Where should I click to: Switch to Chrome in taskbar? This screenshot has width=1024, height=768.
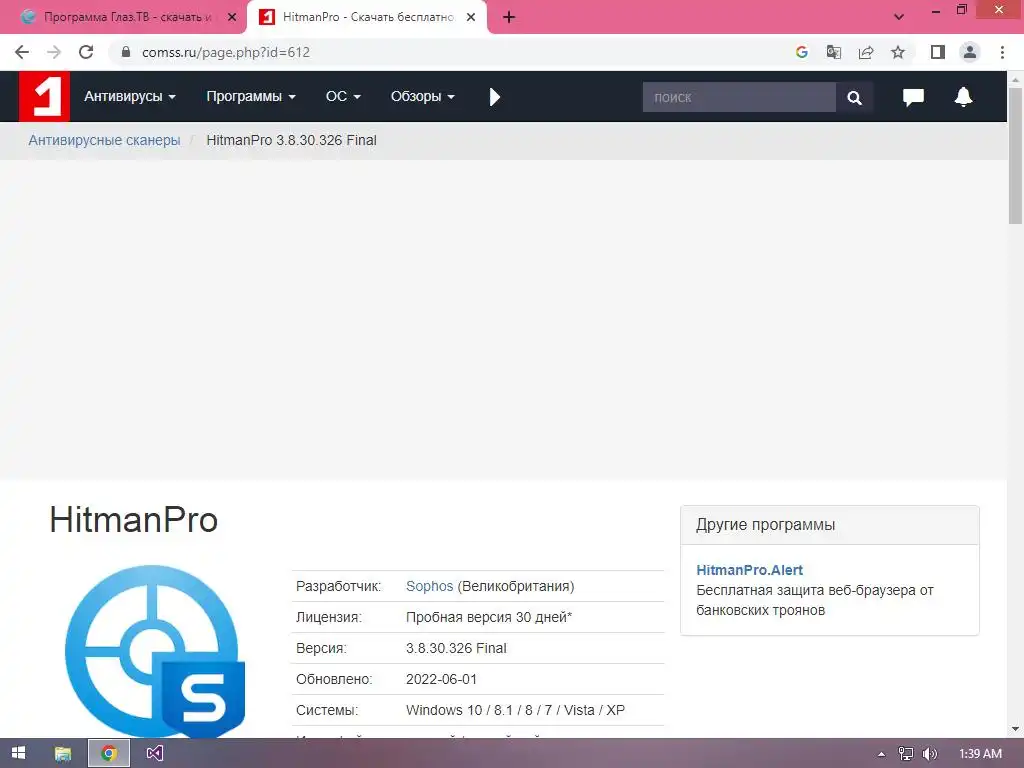(x=109, y=754)
